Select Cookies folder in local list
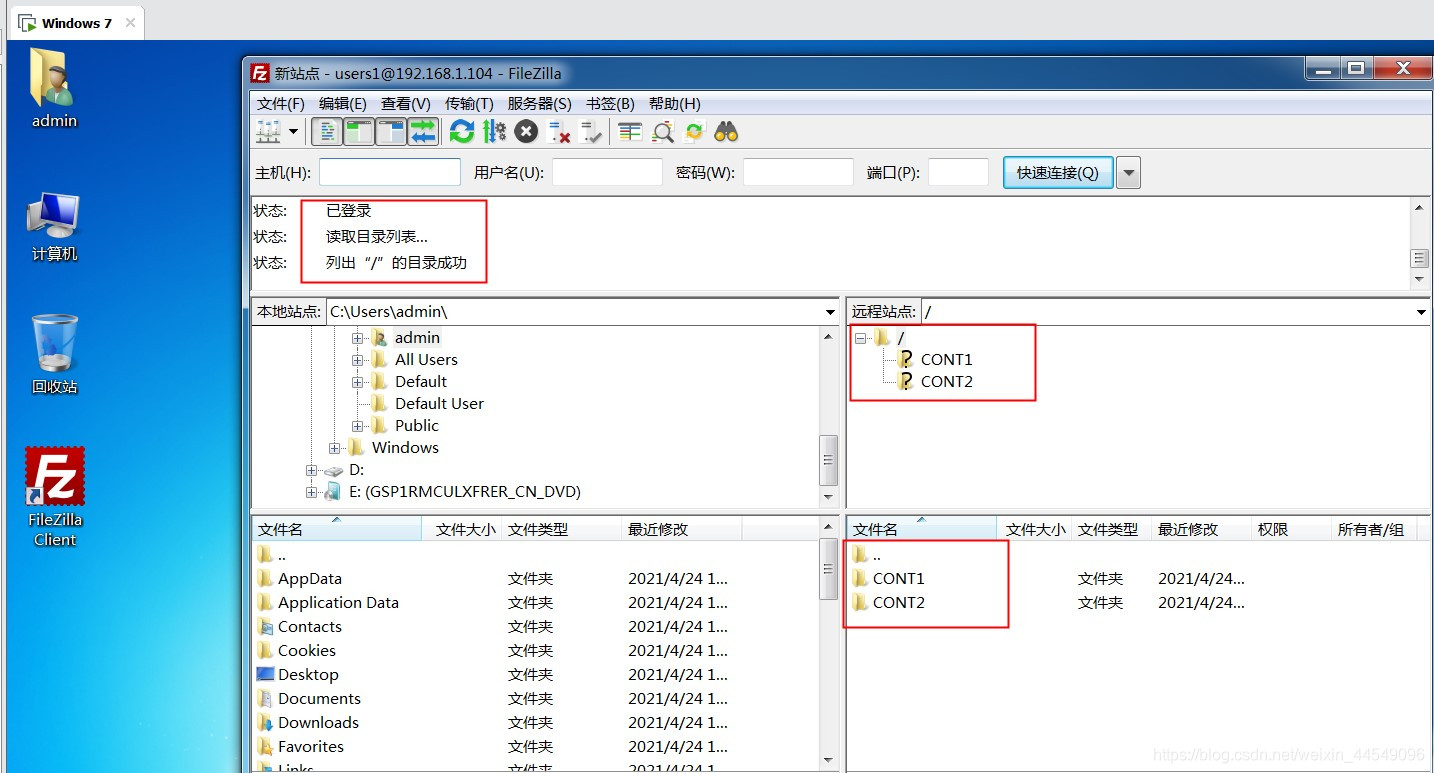This screenshot has height=773, width=1434. tap(307, 651)
